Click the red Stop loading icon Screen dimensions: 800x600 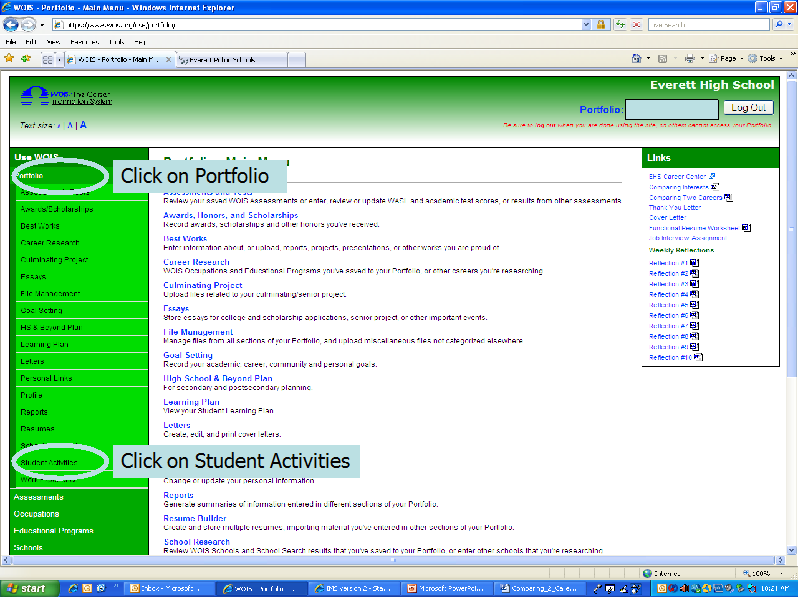pos(636,24)
